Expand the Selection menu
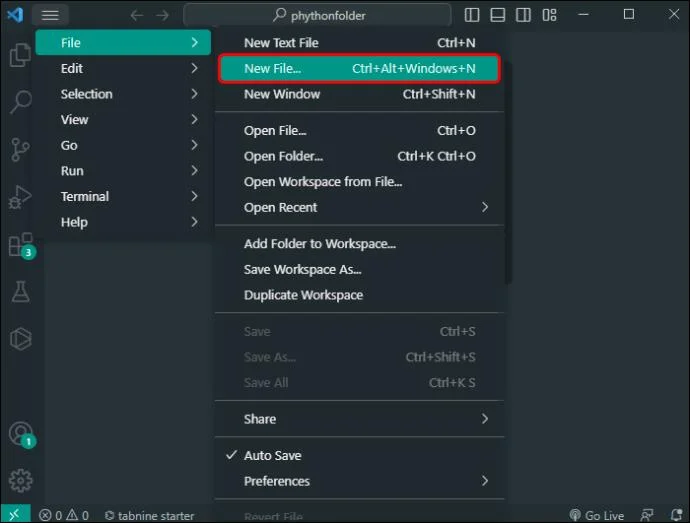This screenshot has height=523, width=690. click(x=123, y=94)
